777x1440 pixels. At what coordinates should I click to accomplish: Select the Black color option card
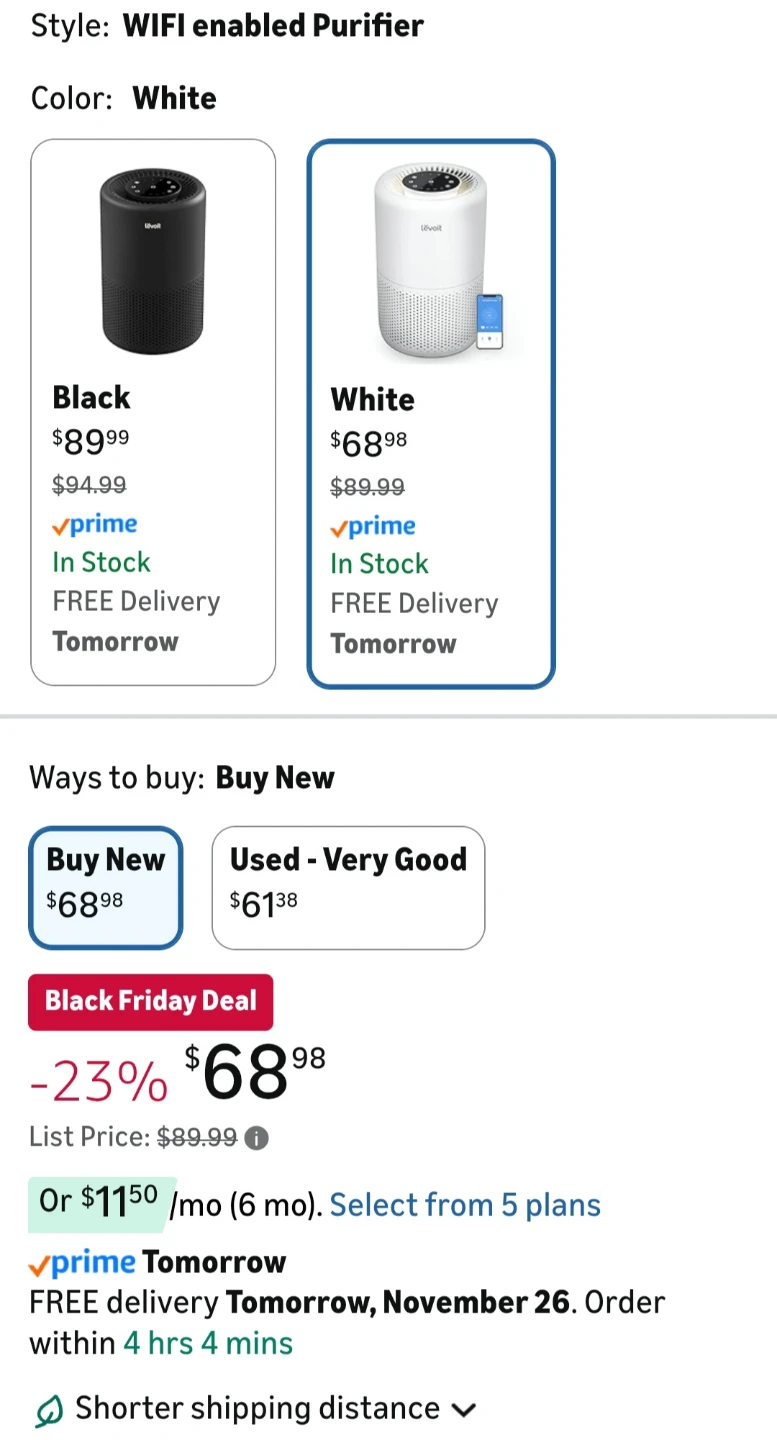click(153, 412)
